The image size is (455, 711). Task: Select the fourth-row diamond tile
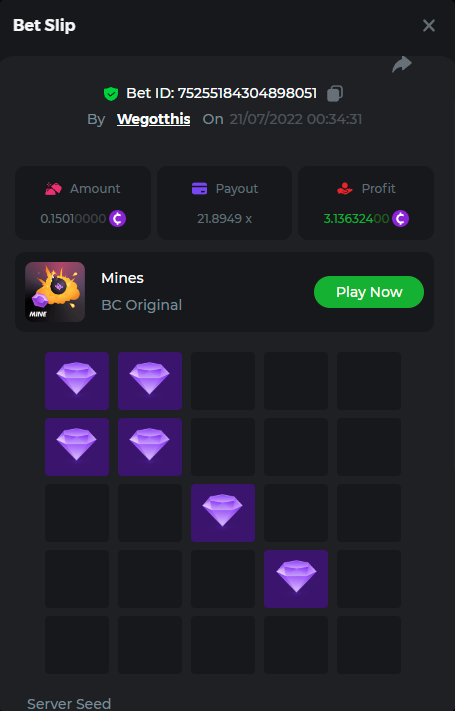pyautogui.click(x=296, y=579)
